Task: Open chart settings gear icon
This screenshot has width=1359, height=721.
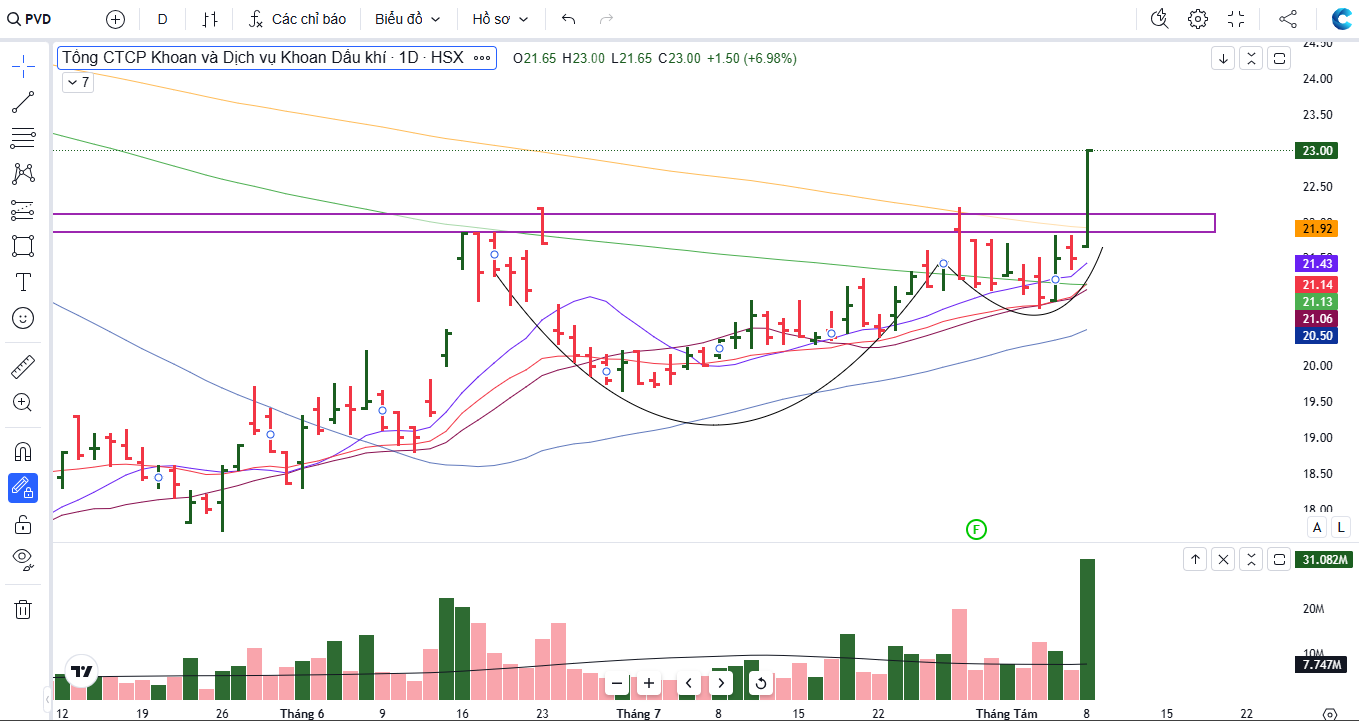Action: [1198, 19]
